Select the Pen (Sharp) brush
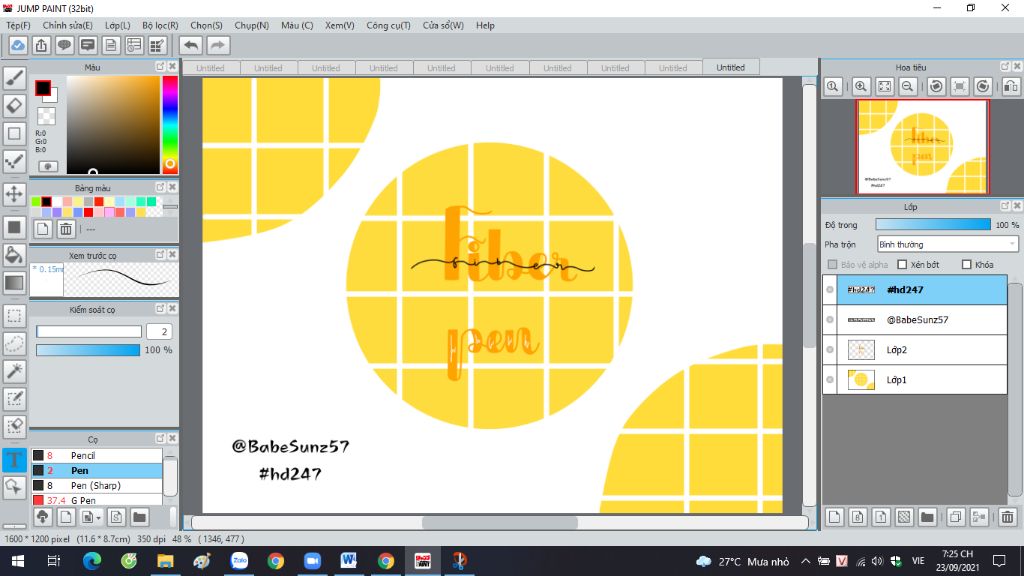Viewport: 1024px width, 576px height. click(97, 485)
